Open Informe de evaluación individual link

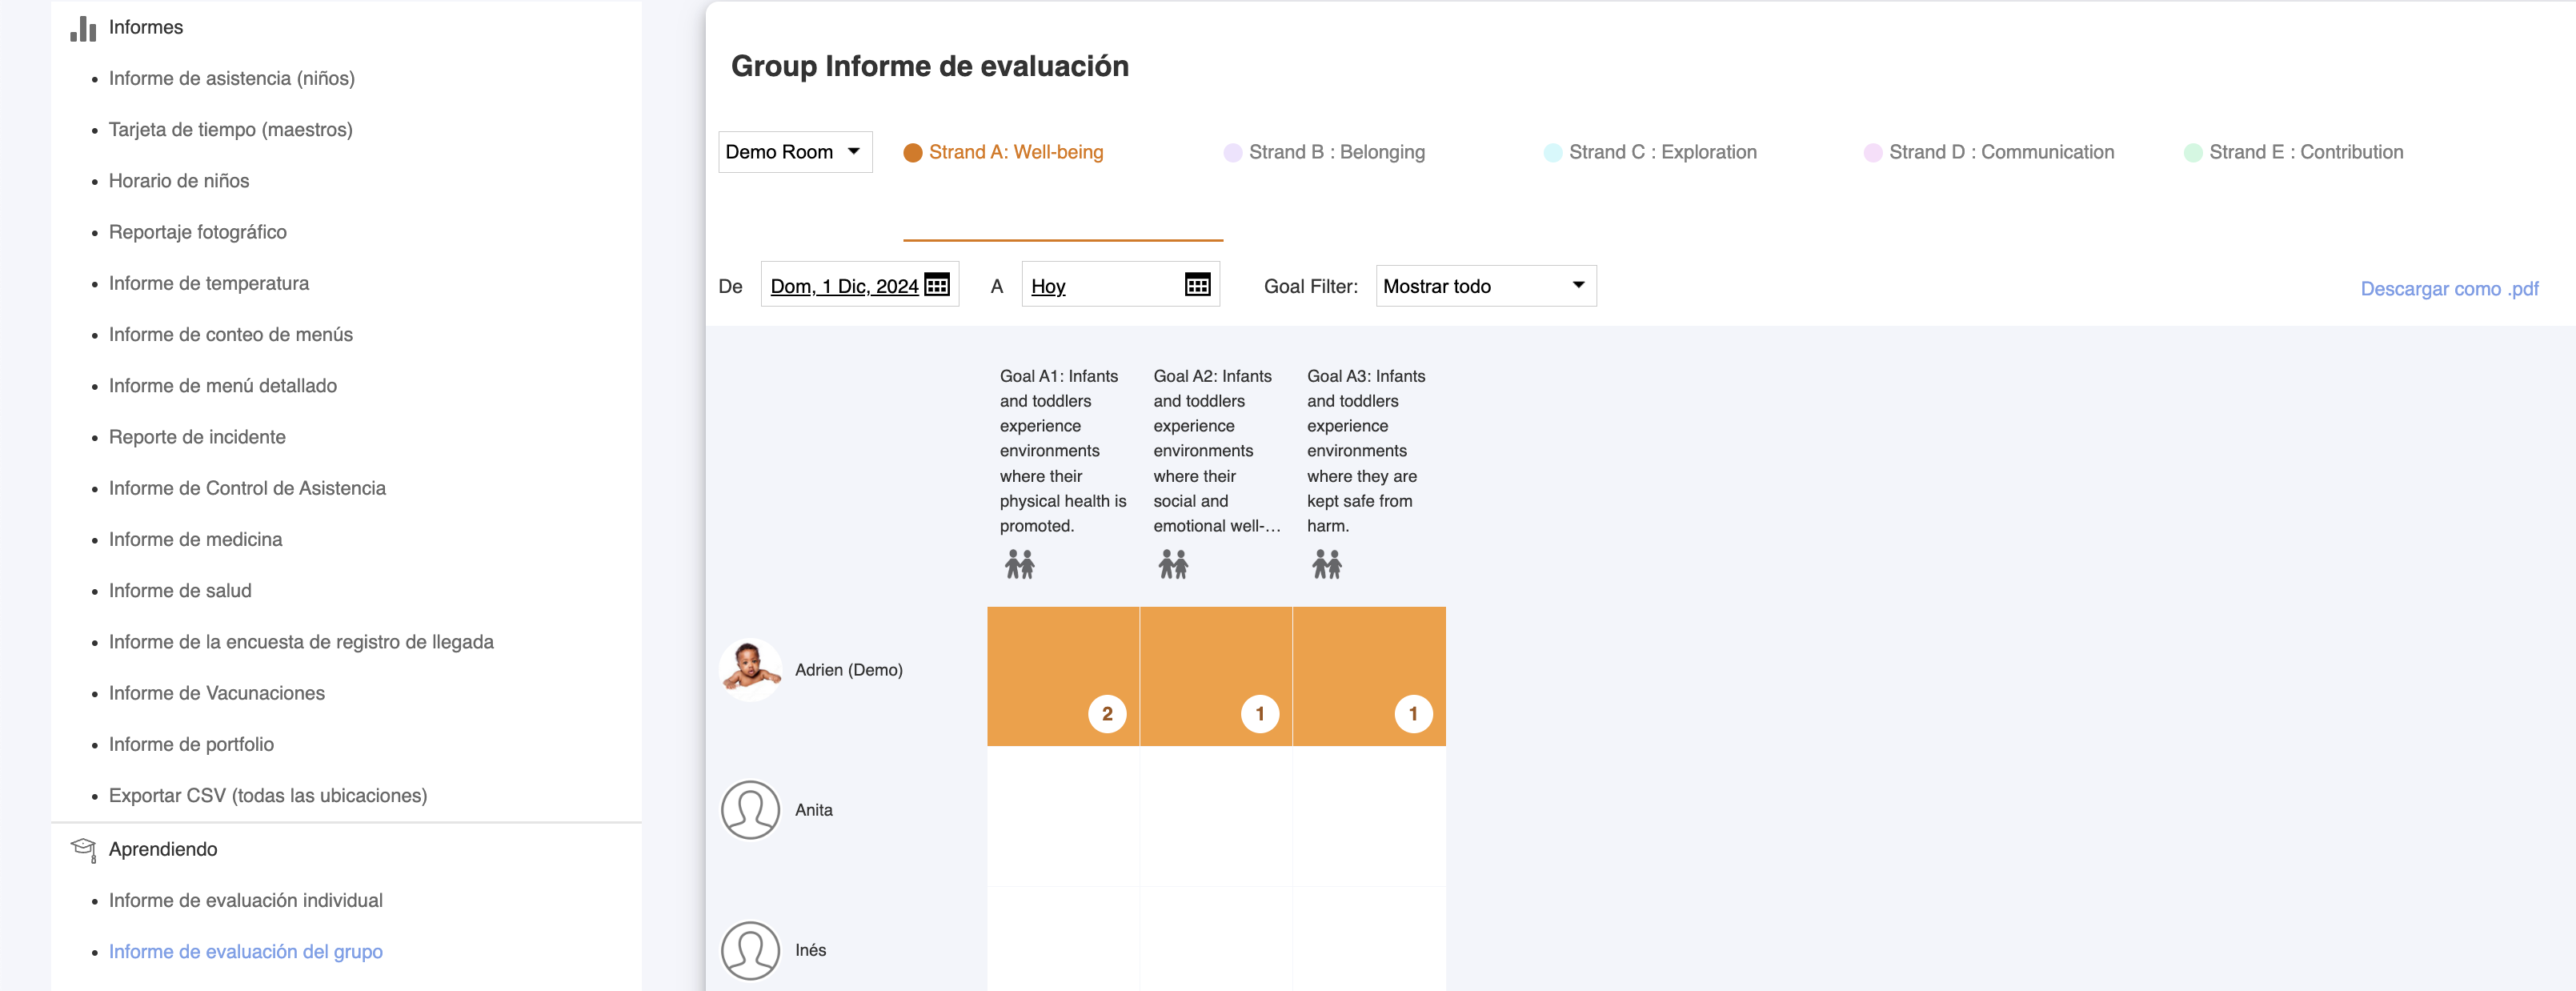(245, 900)
